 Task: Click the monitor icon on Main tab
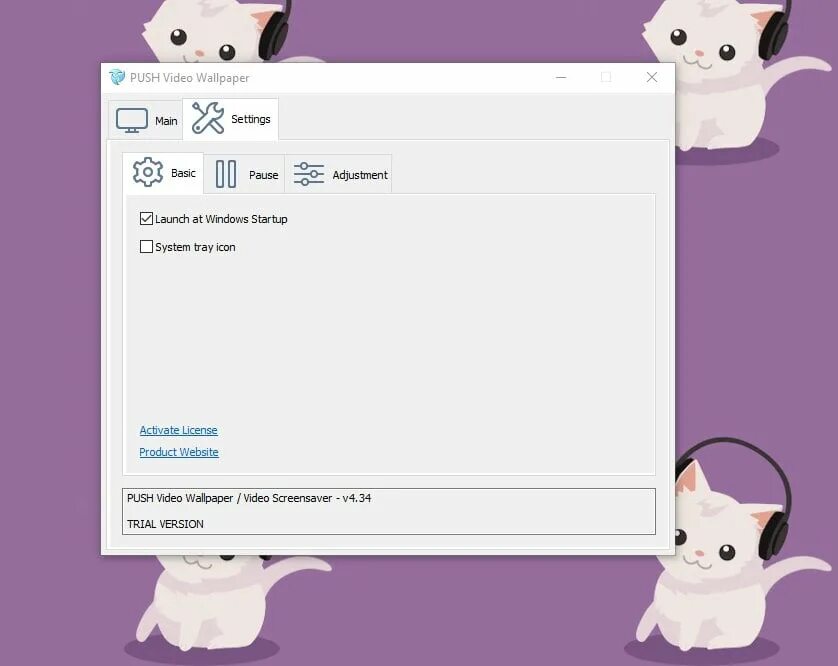[x=131, y=120]
